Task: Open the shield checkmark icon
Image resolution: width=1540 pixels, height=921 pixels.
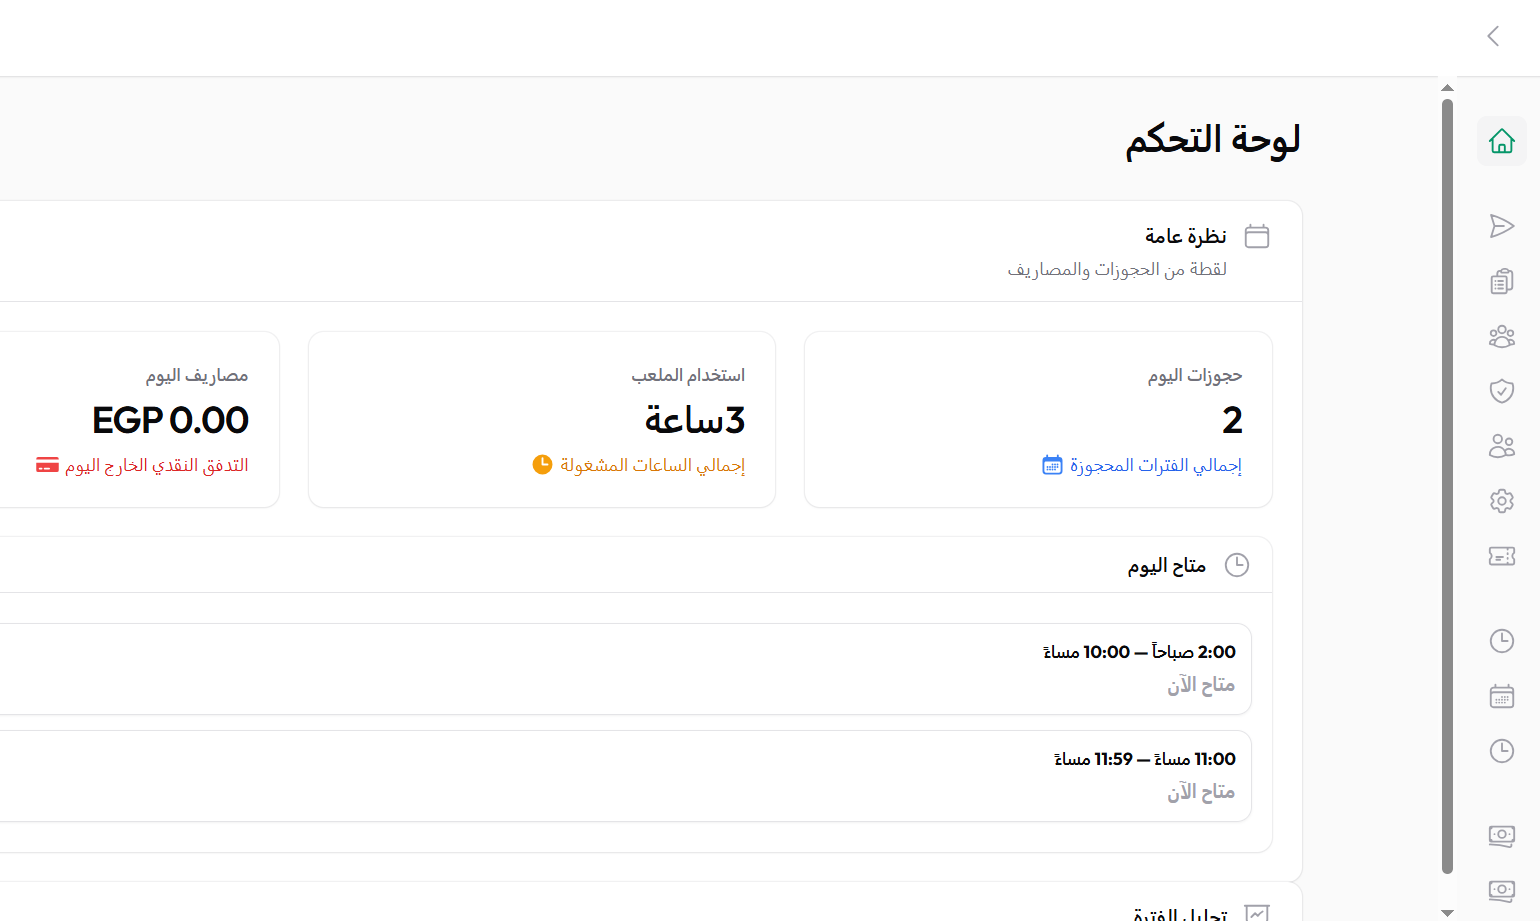Action: pos(1501,391)
